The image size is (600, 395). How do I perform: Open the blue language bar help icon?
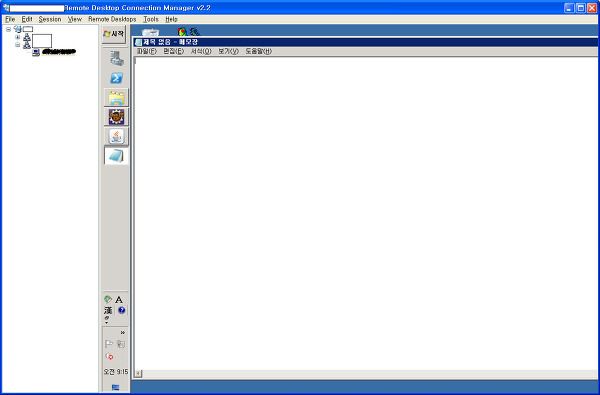tap(122, 310)
